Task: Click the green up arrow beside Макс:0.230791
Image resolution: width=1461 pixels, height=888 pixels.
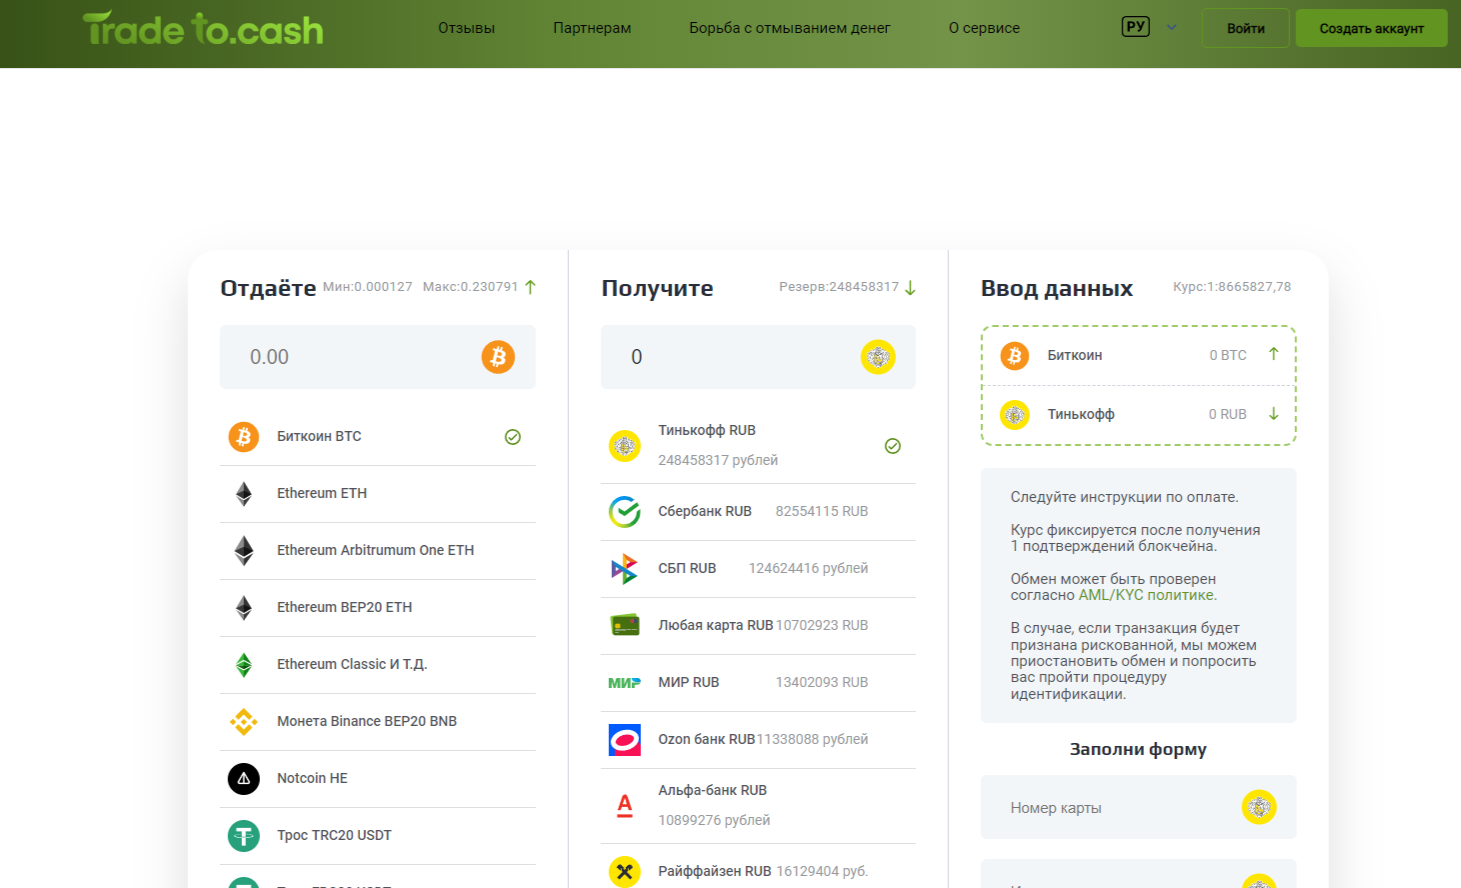Action: (x=531, y=287)
